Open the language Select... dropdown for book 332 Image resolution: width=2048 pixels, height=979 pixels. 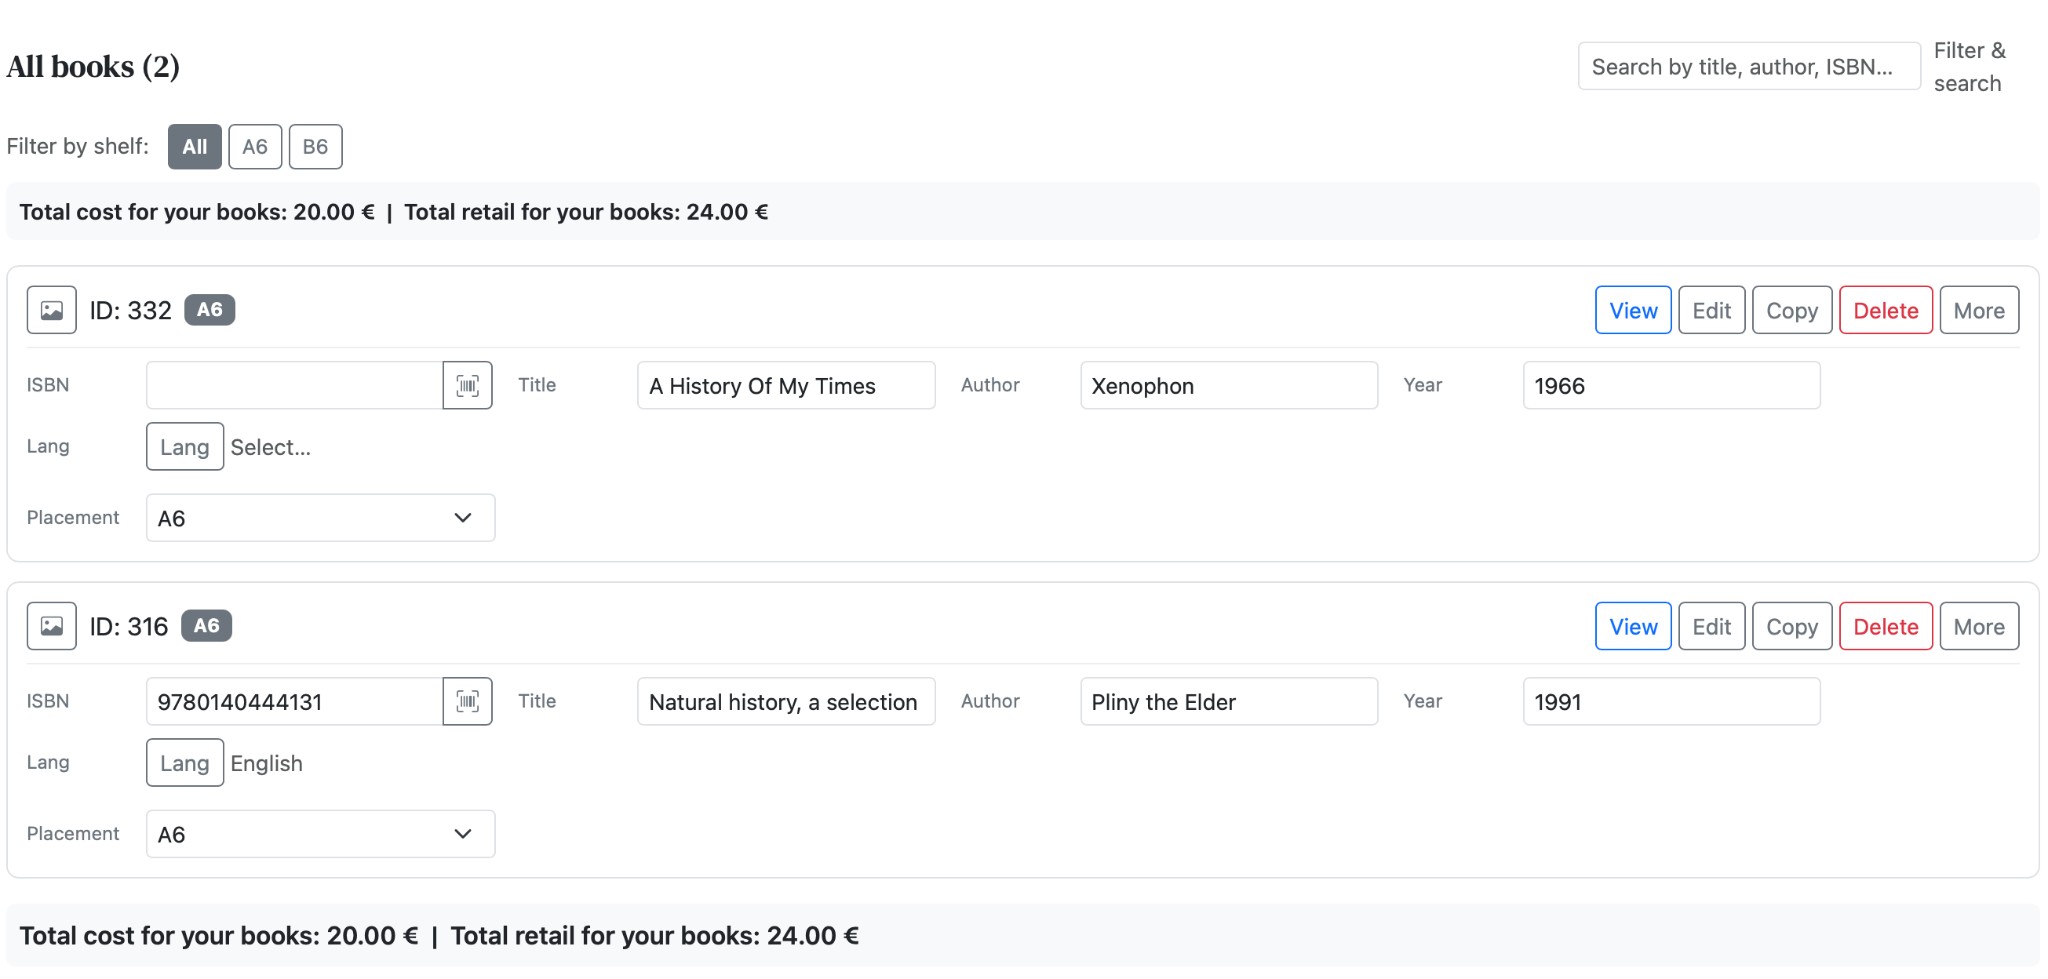[x=270, y=447]
